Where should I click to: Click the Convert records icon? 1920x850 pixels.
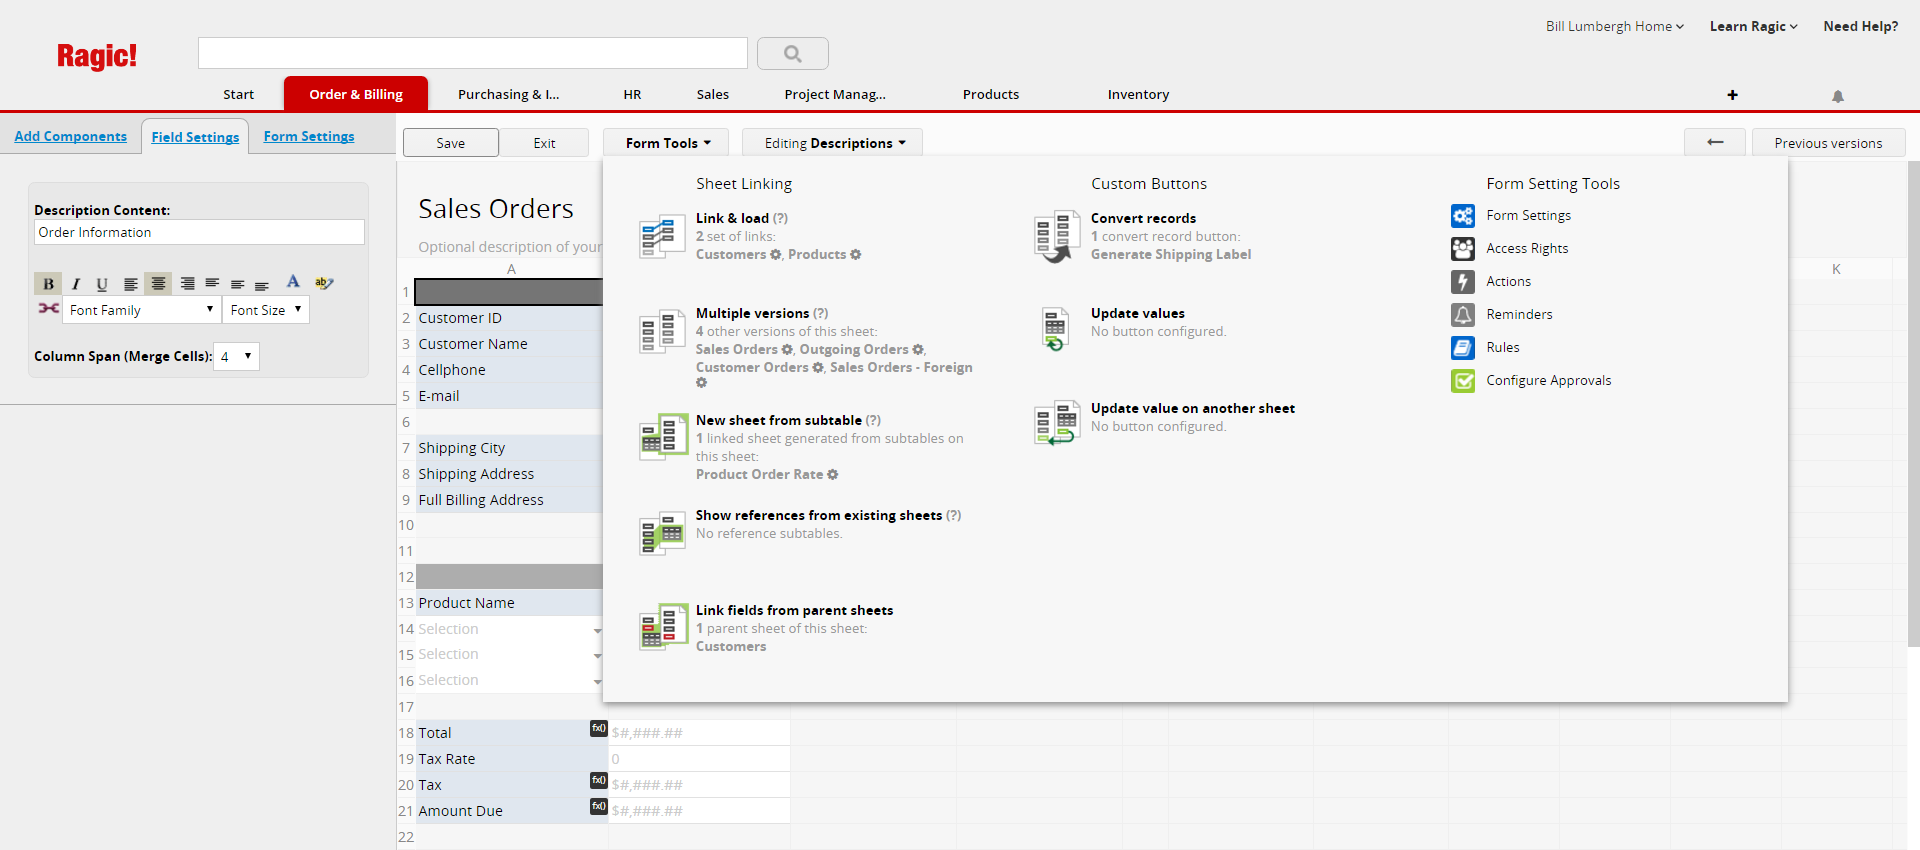click(1057, 237)
